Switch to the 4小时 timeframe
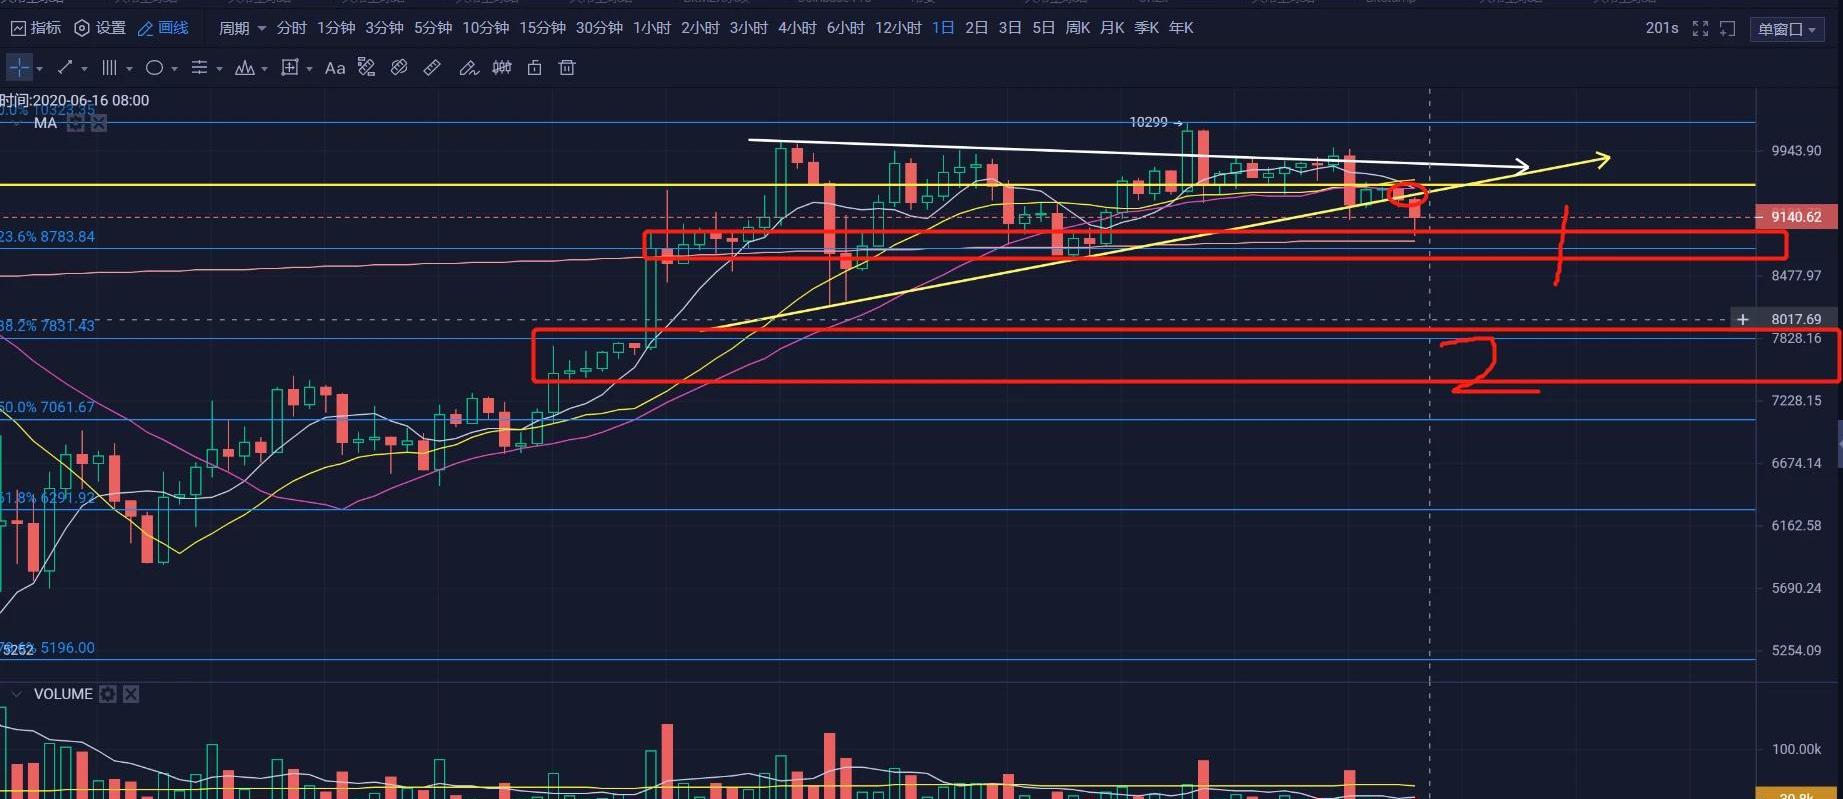This screenshot has height=799, width=1843. pyautogui.click(x=797, y=28)
